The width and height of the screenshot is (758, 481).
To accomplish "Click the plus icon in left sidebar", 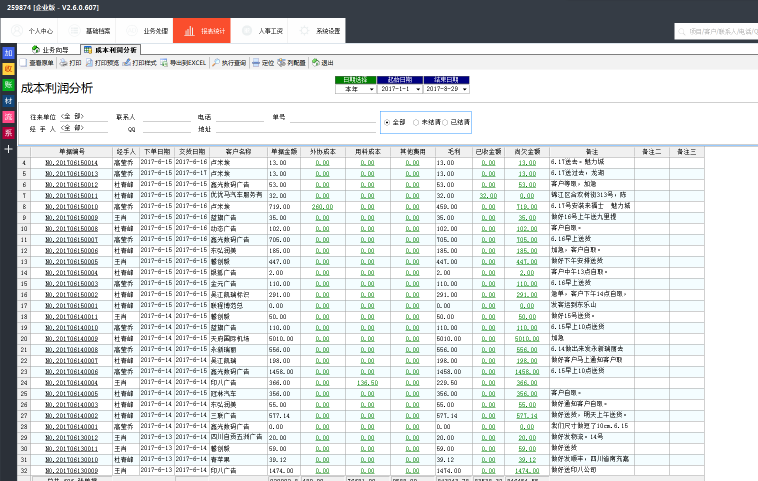I will click(8, 149).
